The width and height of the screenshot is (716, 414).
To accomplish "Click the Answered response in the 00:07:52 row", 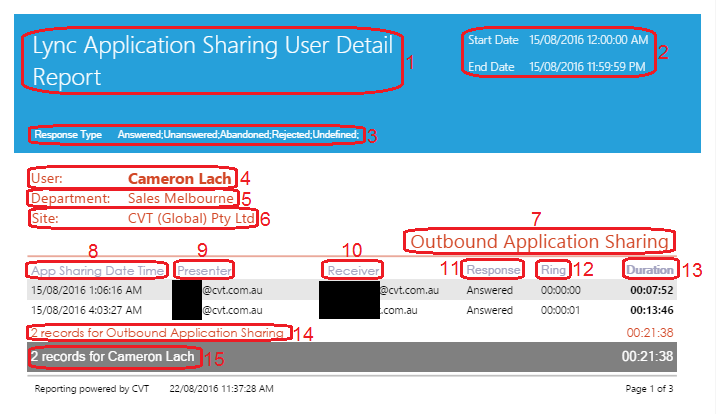I will point(490,290).
